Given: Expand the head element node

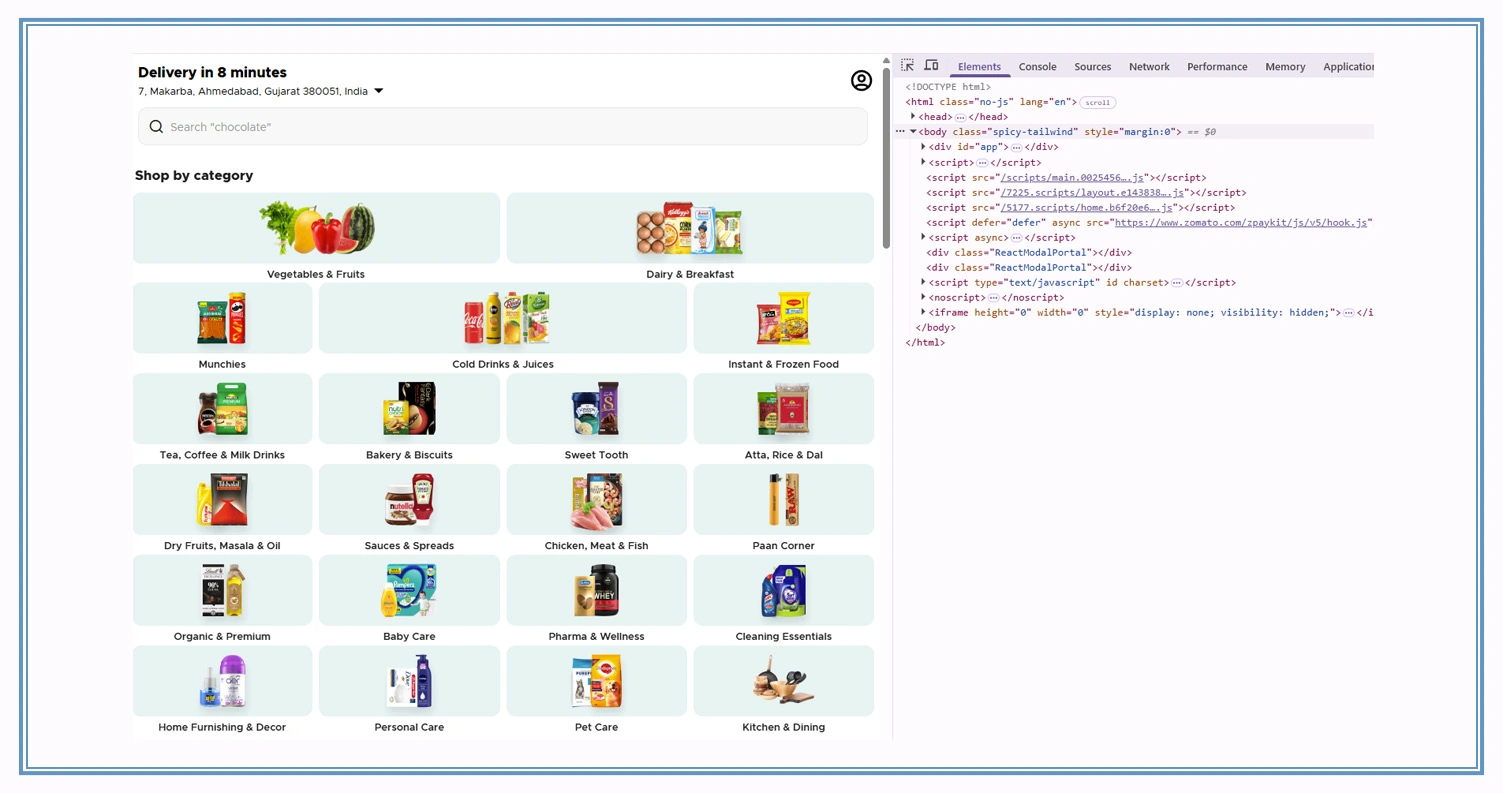Looking at the screenshot, I should (914, 116).
